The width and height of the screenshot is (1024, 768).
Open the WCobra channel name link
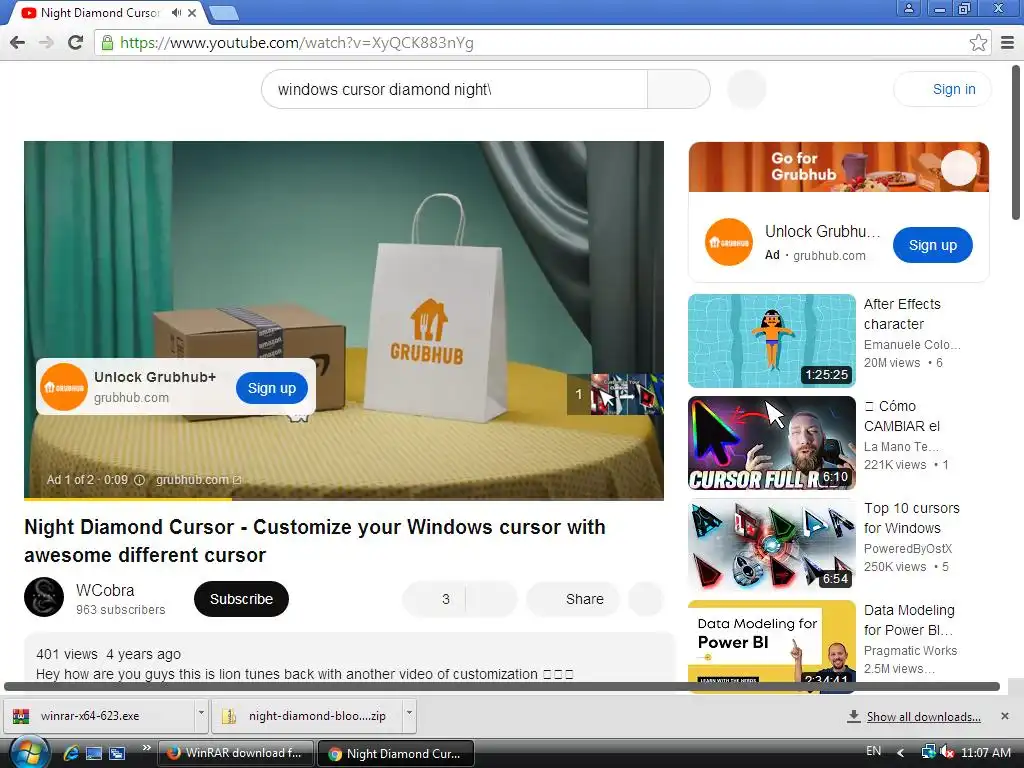pyautogui.click(x=105, y=590)
